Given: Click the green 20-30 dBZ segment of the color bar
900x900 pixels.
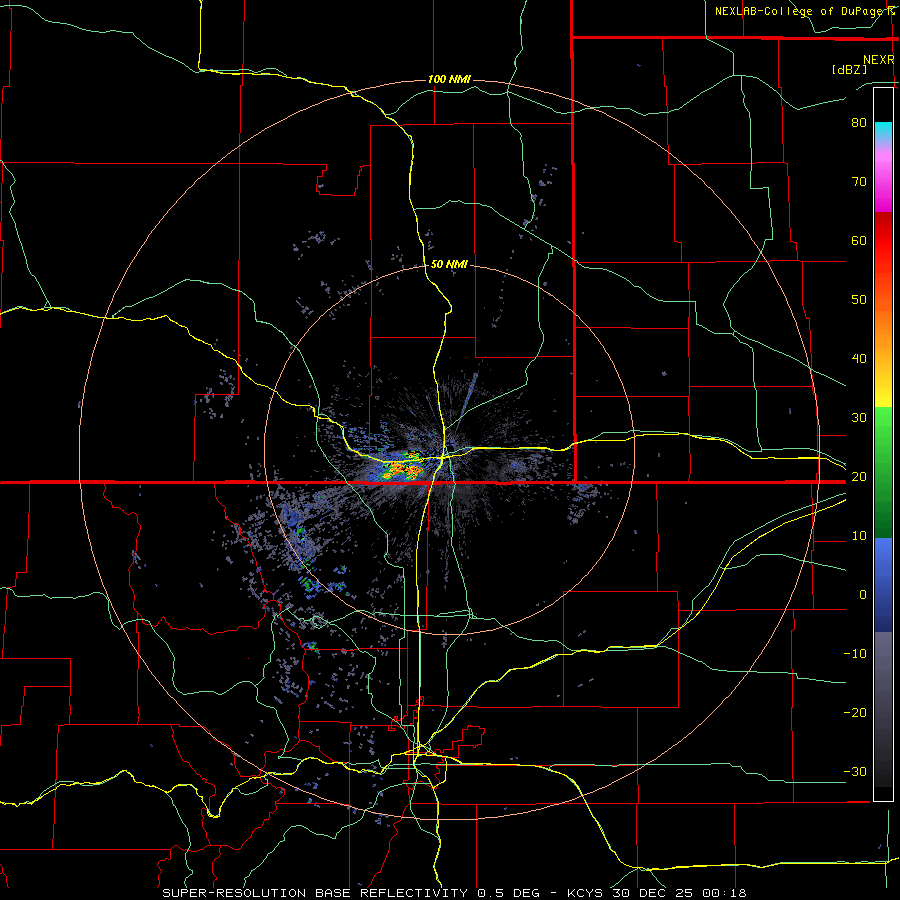Looking at the screenshot, I should point(883,448).
